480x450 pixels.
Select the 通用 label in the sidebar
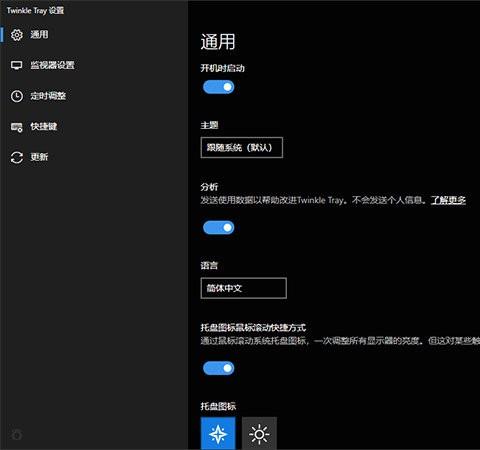click(39, 35)
